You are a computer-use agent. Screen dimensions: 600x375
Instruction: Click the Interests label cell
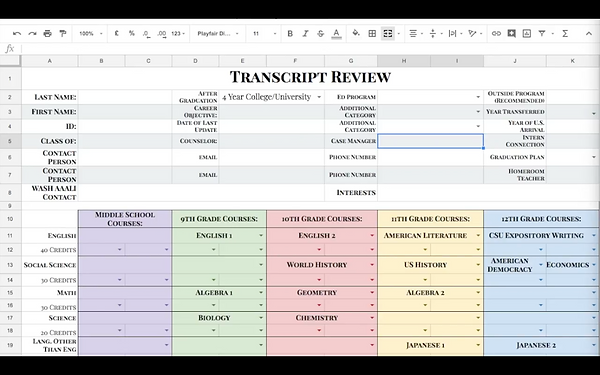click(x=351, y=192)
